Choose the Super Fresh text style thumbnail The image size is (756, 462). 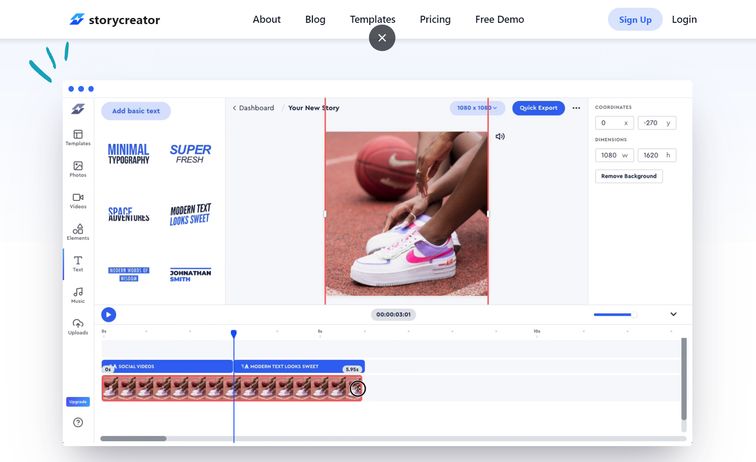click(190, 154)
